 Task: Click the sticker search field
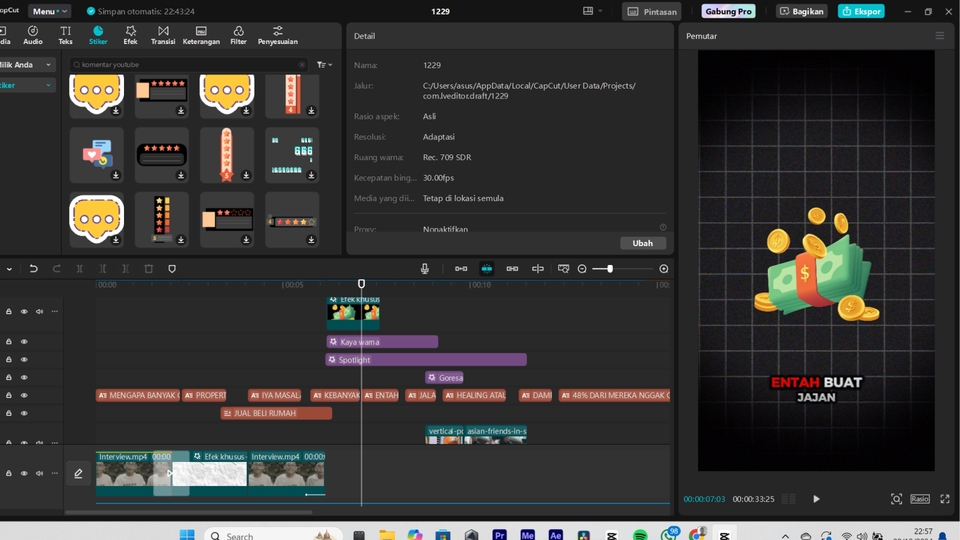click(189, 64)
